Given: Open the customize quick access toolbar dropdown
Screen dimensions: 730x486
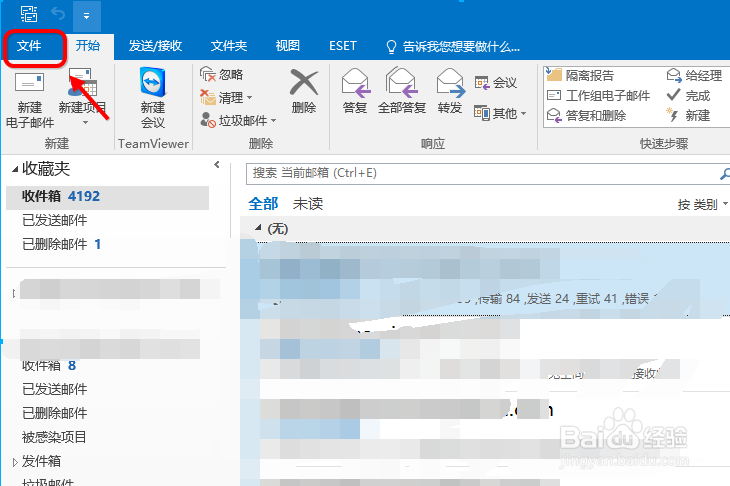Looking at the screenshot, I should click(87, 16).
